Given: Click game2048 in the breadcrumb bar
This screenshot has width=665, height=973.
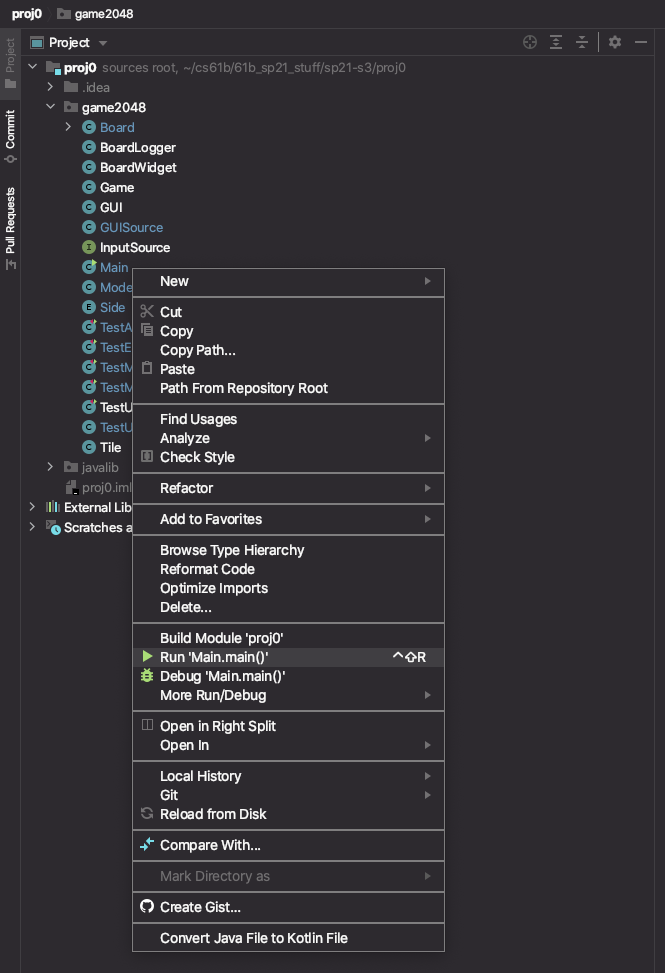Looking at the screenshot, I should coord(103,14).
